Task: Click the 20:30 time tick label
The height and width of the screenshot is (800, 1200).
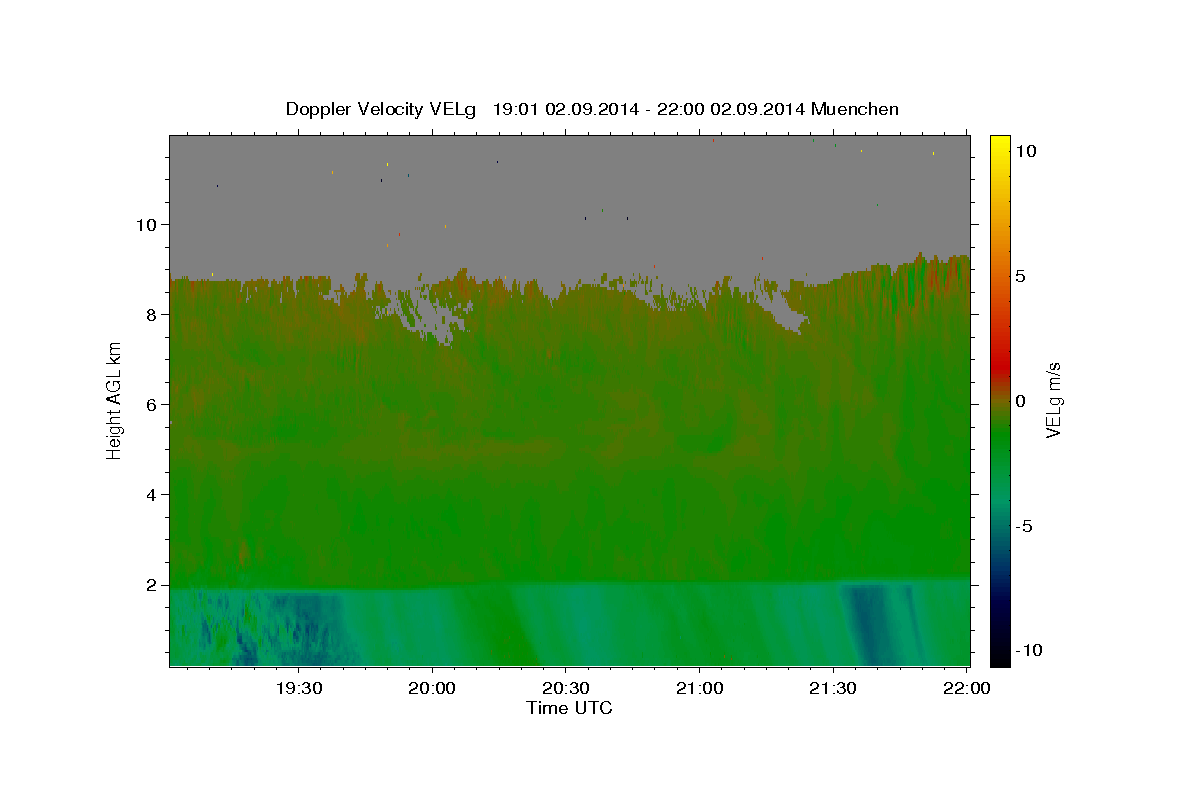Action: [x=565, y=689]
